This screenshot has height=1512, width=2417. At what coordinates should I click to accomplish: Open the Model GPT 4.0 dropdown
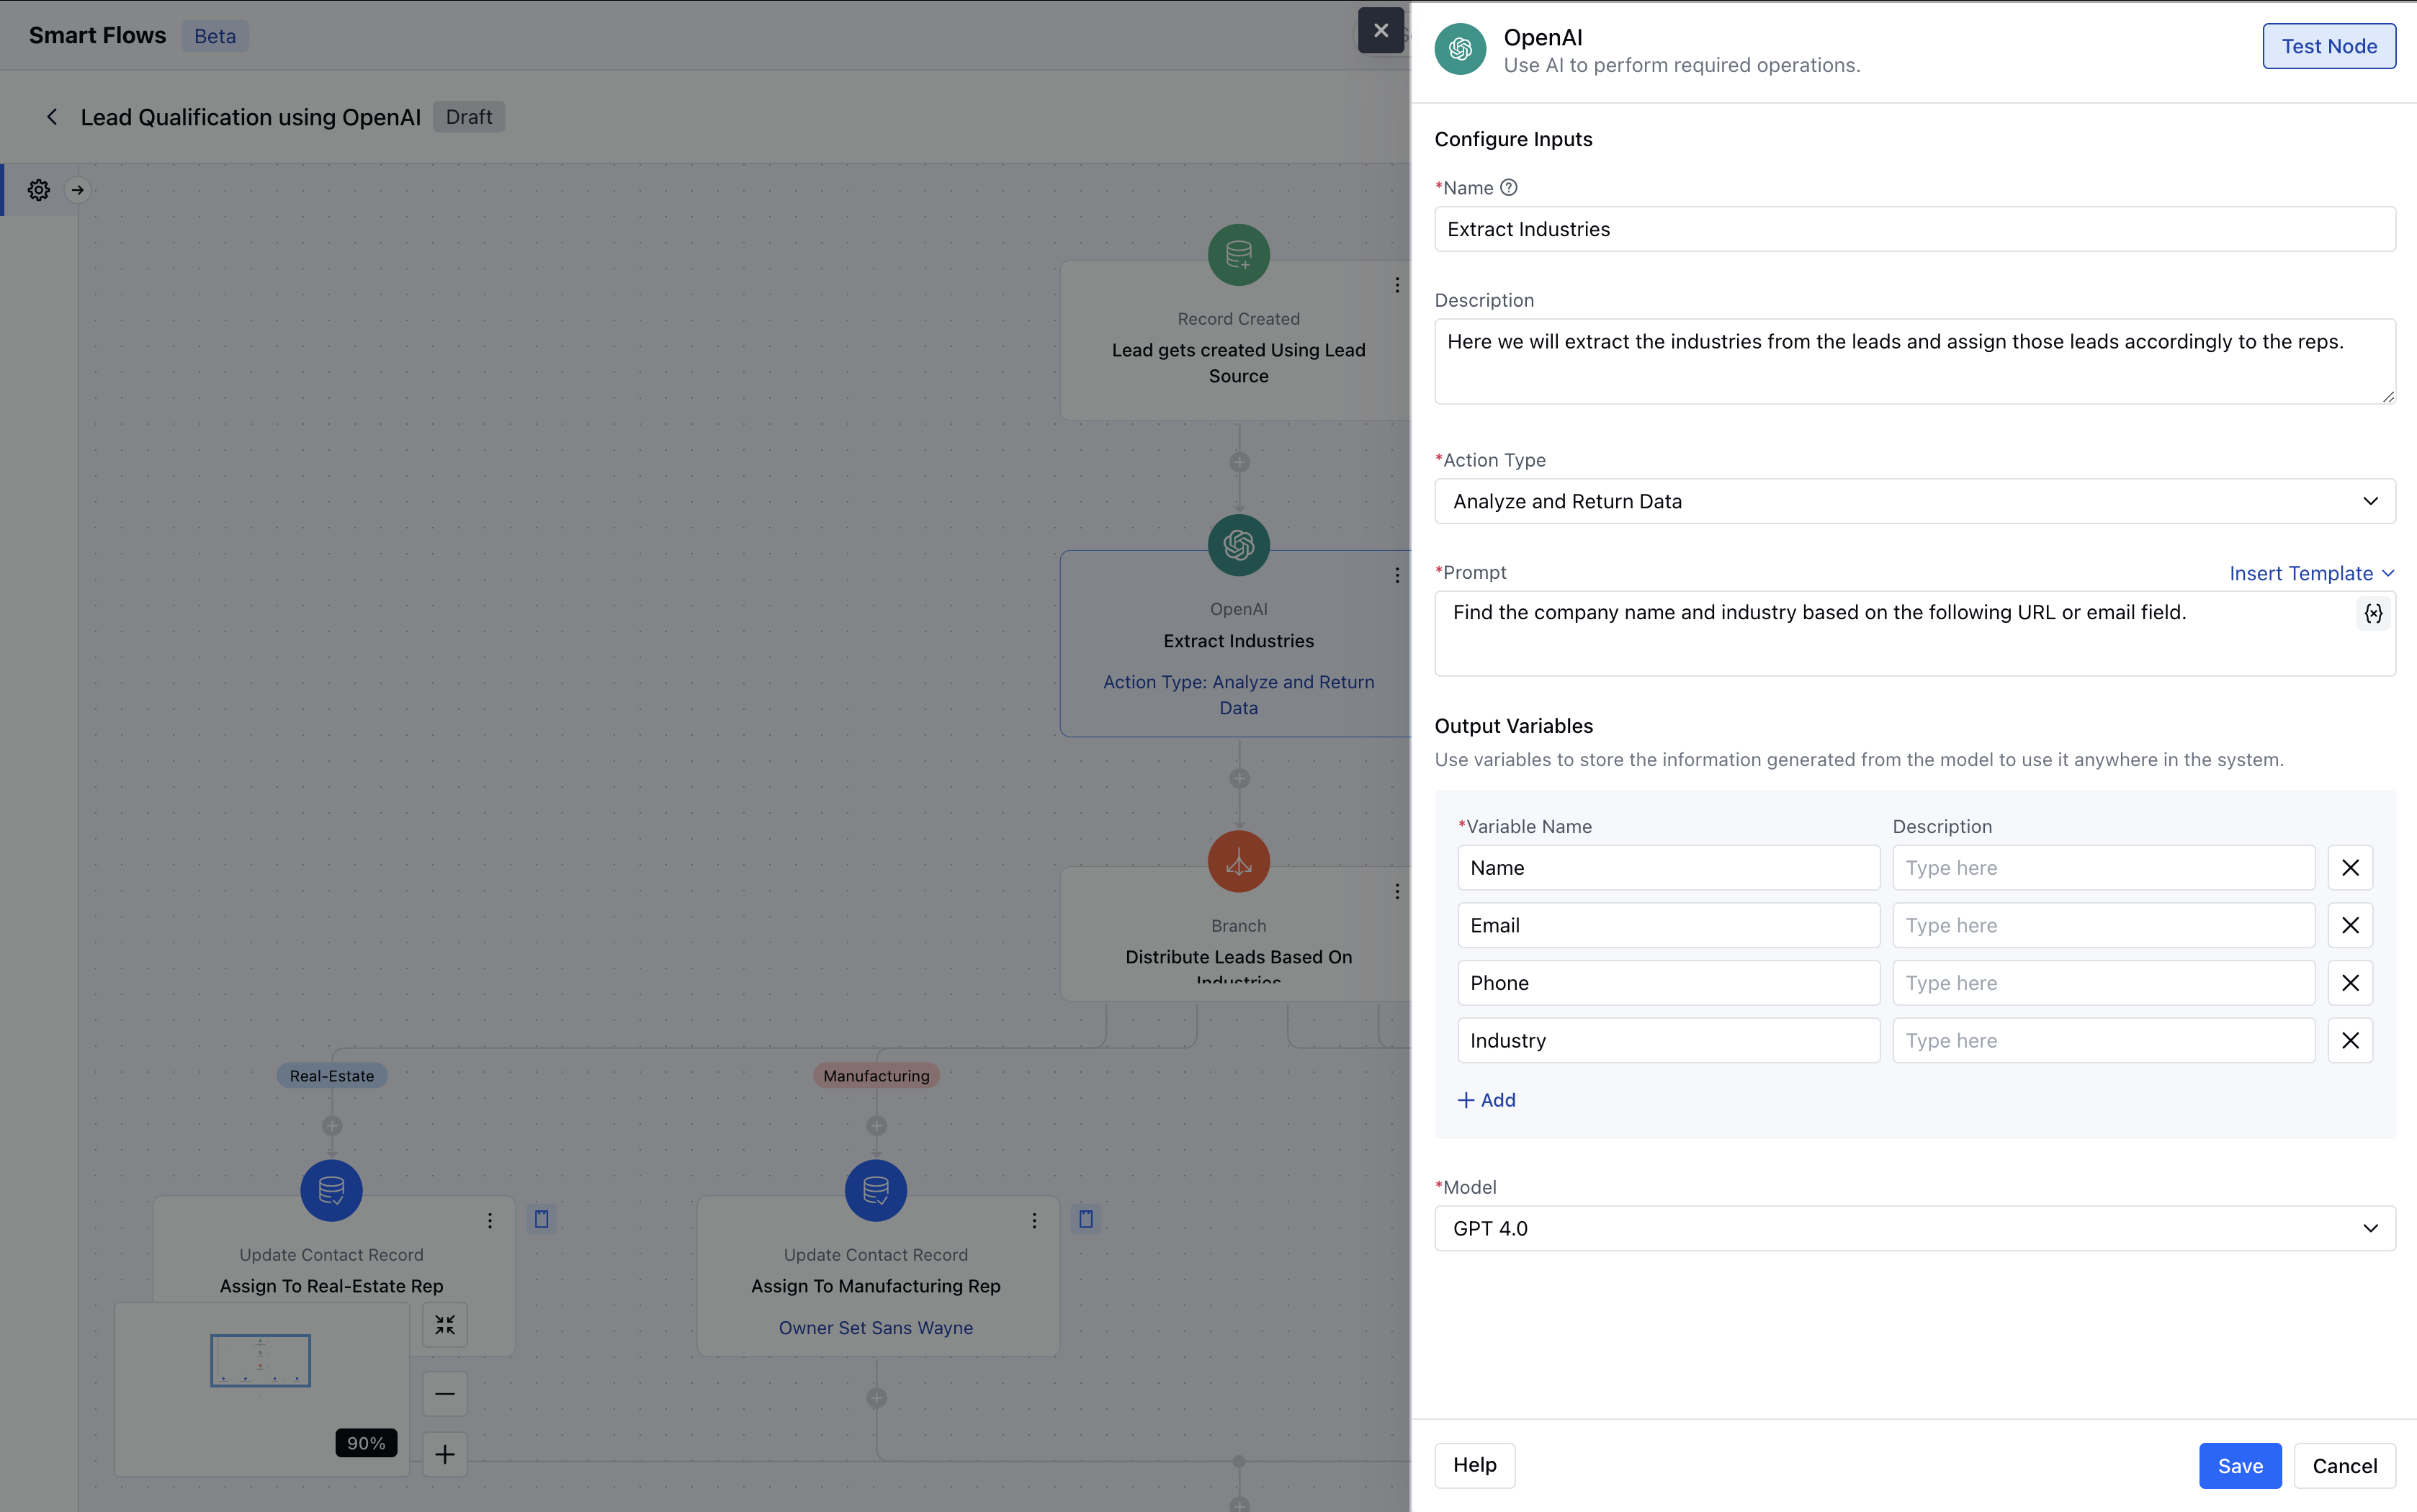pyautogui.click(x=1914, y=1228)
